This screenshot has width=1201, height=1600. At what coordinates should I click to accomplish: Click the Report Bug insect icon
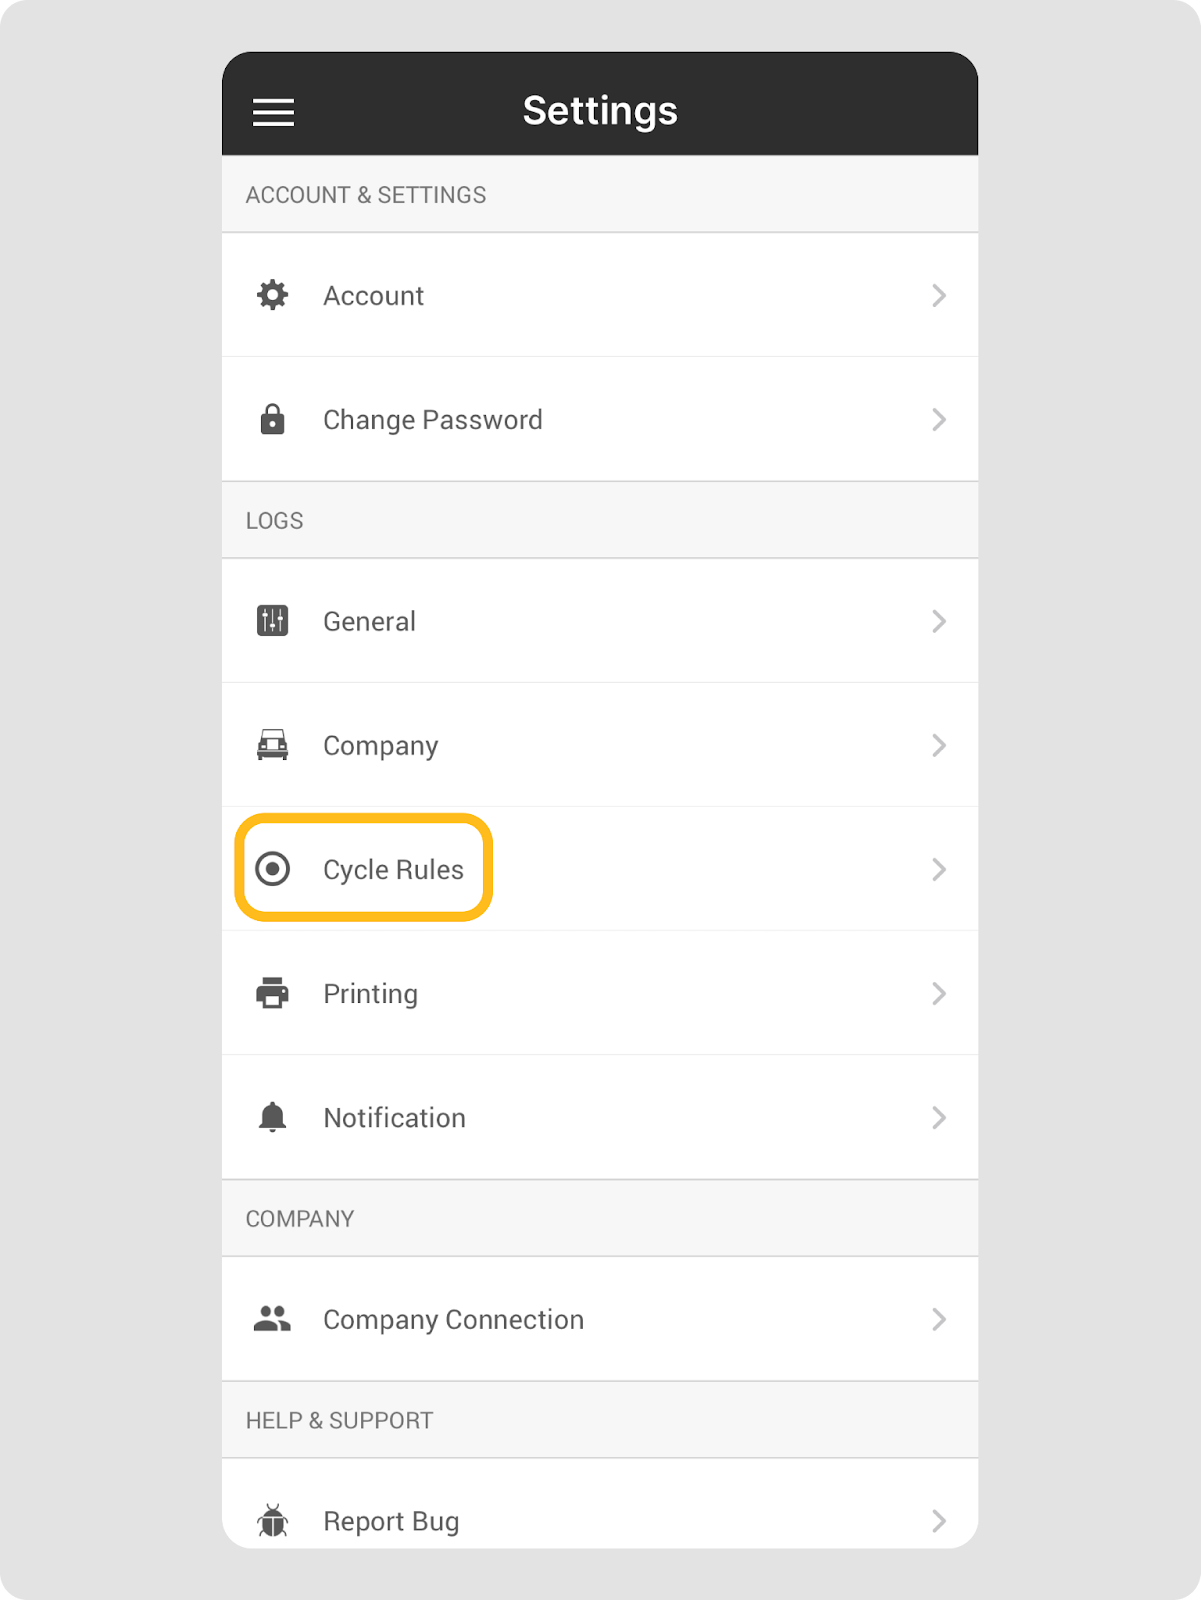(272, 1521)
